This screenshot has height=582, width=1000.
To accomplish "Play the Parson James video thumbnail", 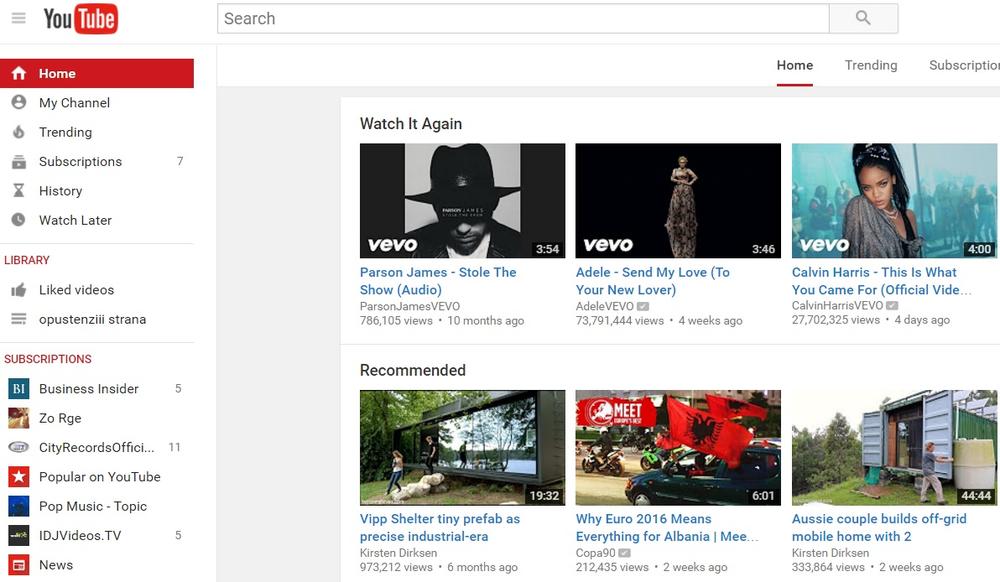I will coord(462,201).
